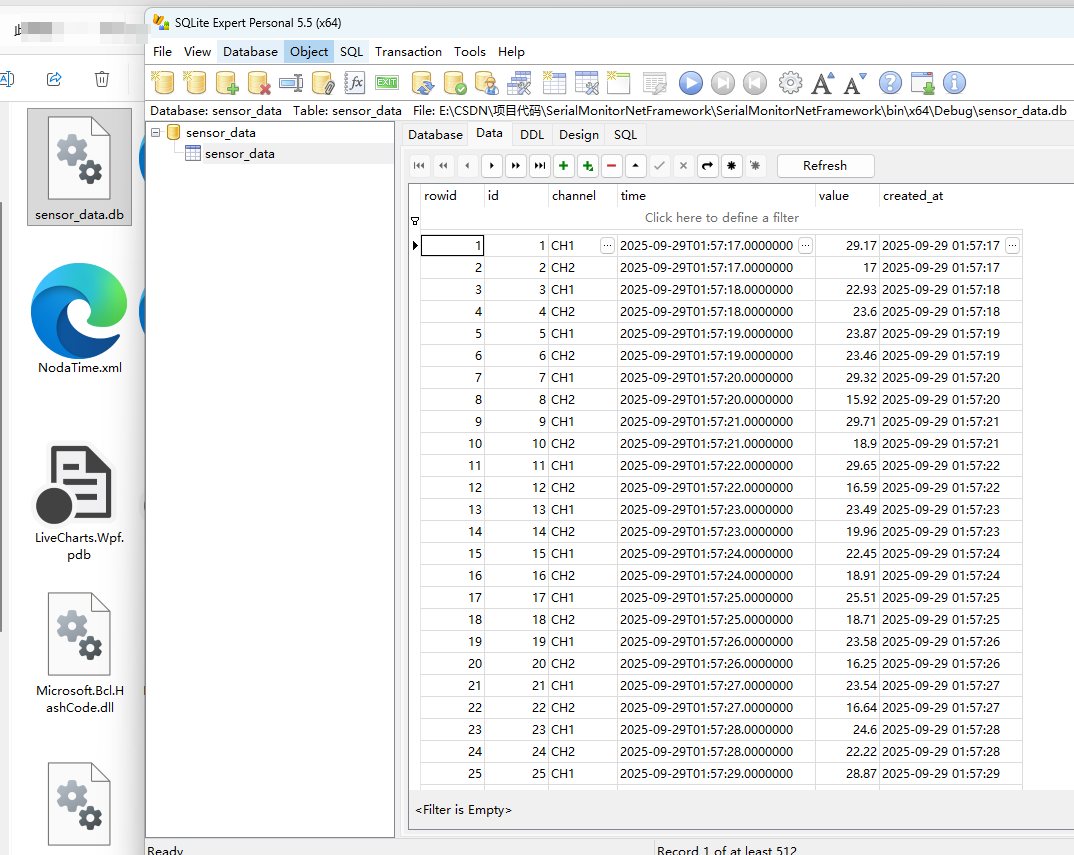The height and width of the screenshot is (855, 1074).
Task: Select time cell 2025-09-29T01:57:22.0000000 in row 12
Action: tap(716, 488)
